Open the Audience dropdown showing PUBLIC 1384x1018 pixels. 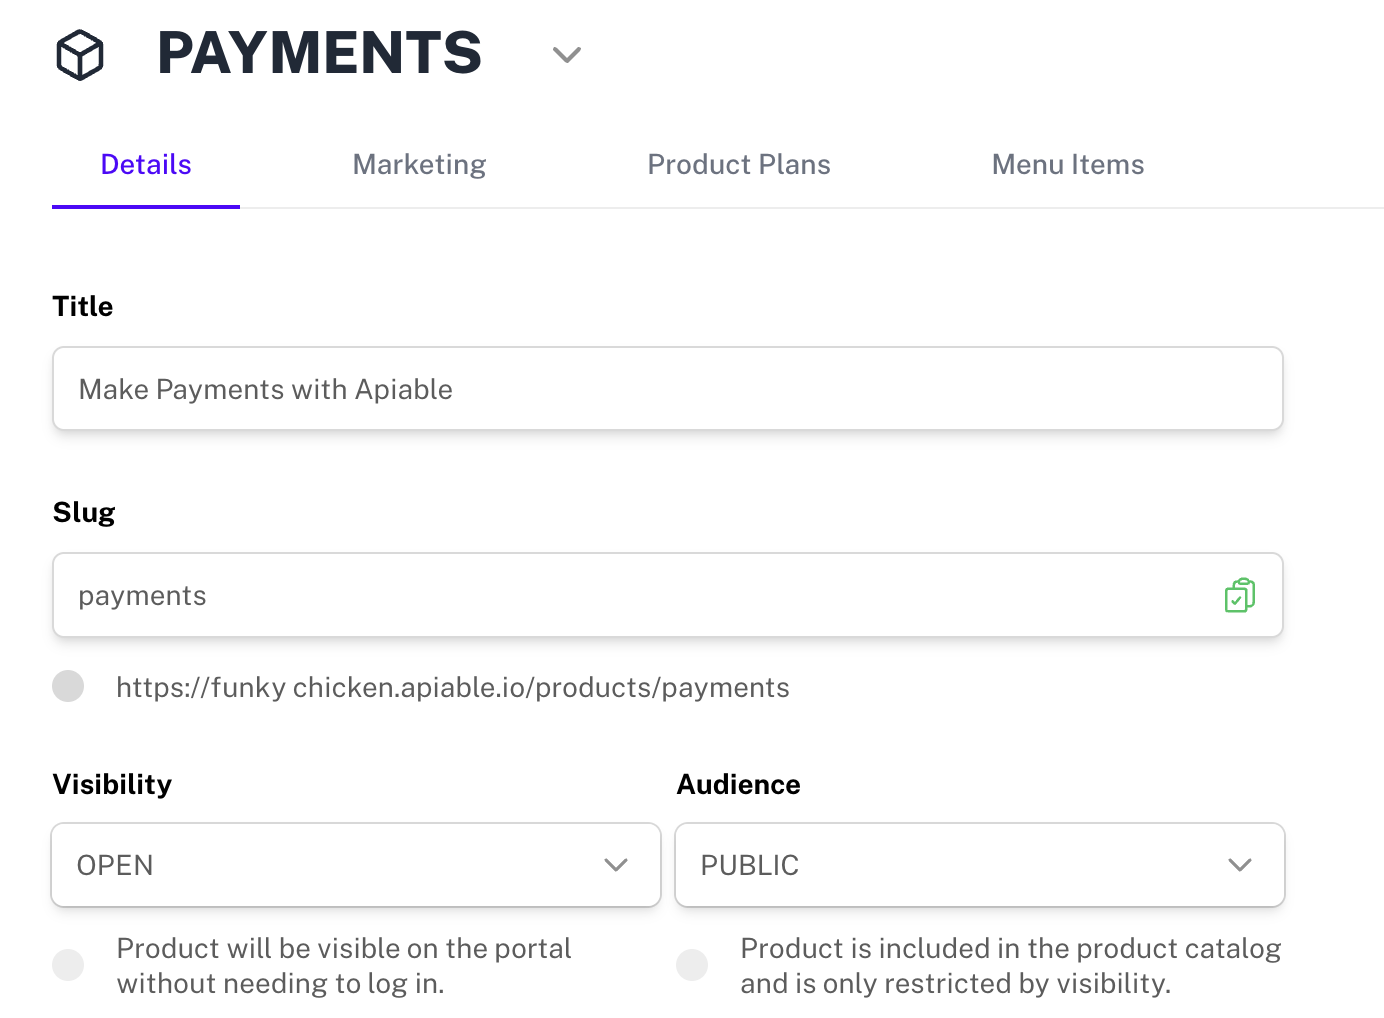(979, 864)
